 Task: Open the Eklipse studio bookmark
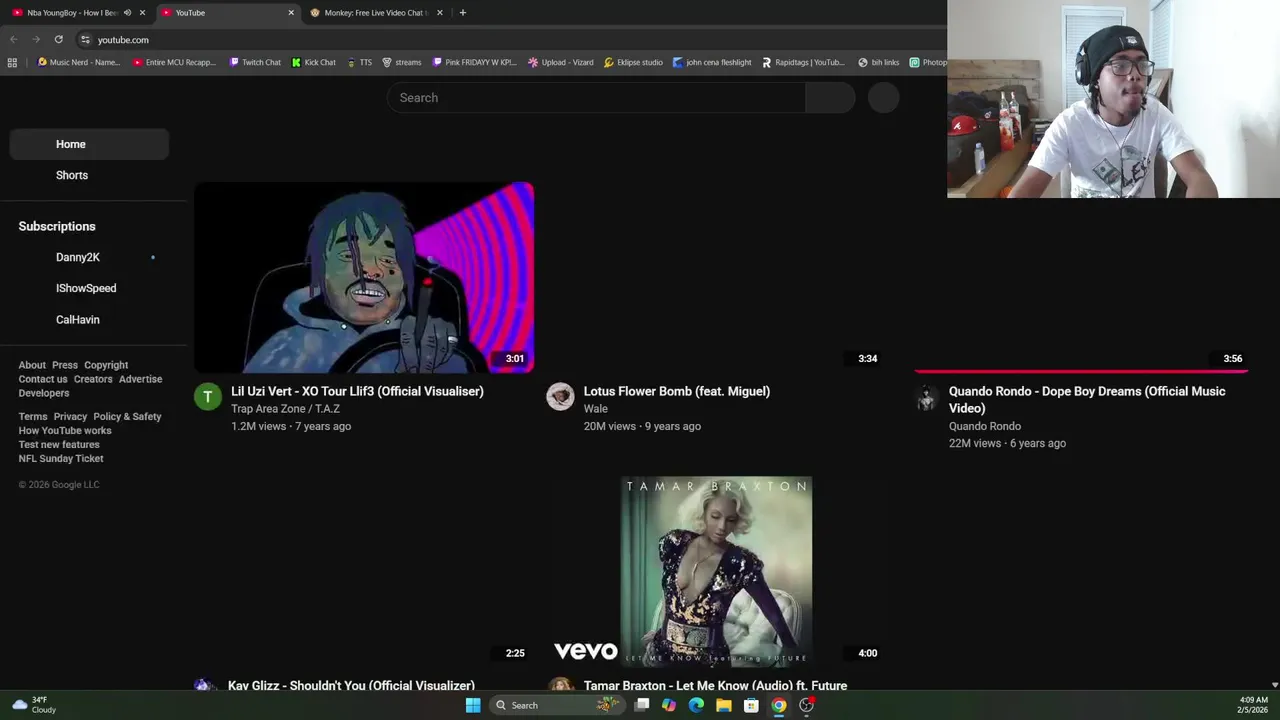633,62
